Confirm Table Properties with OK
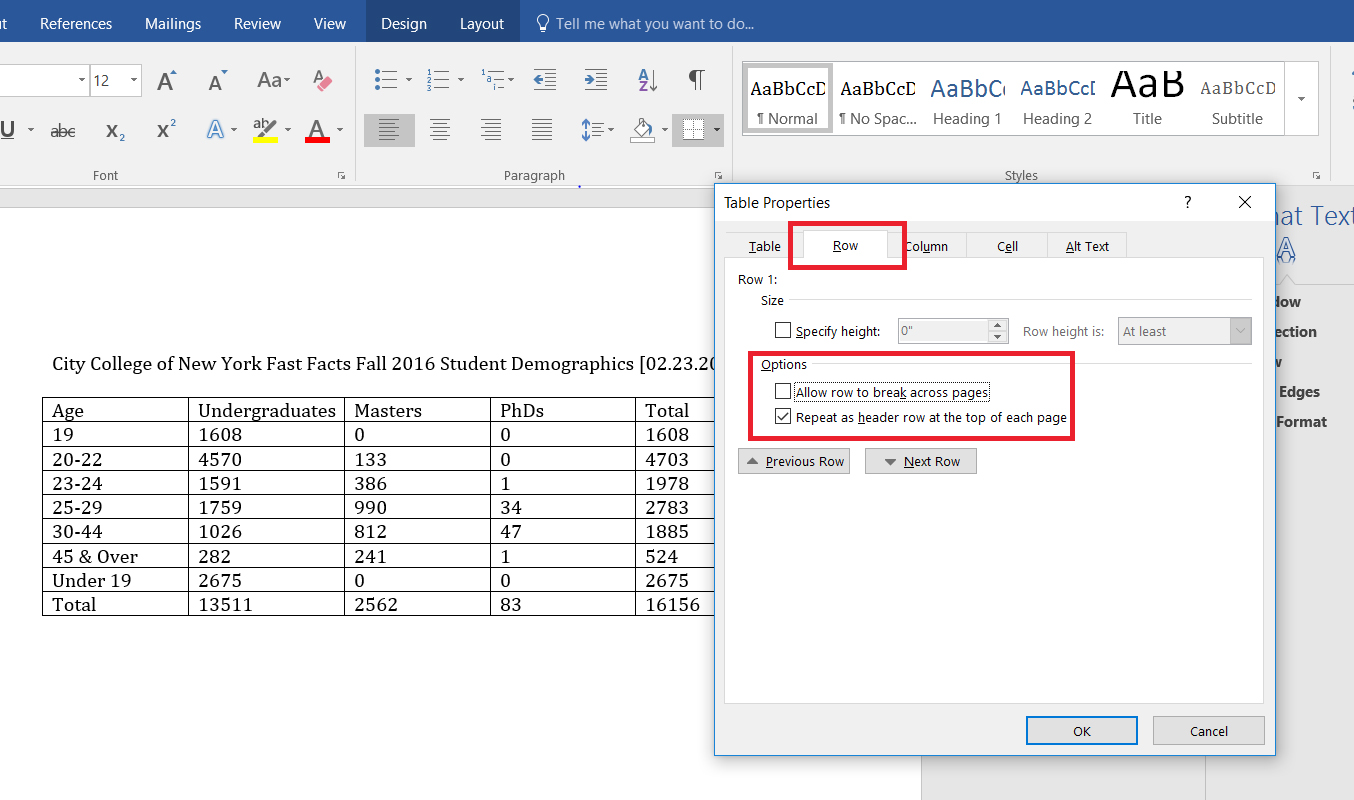This screenshot has height=800, width=1354. point(1082,731)
